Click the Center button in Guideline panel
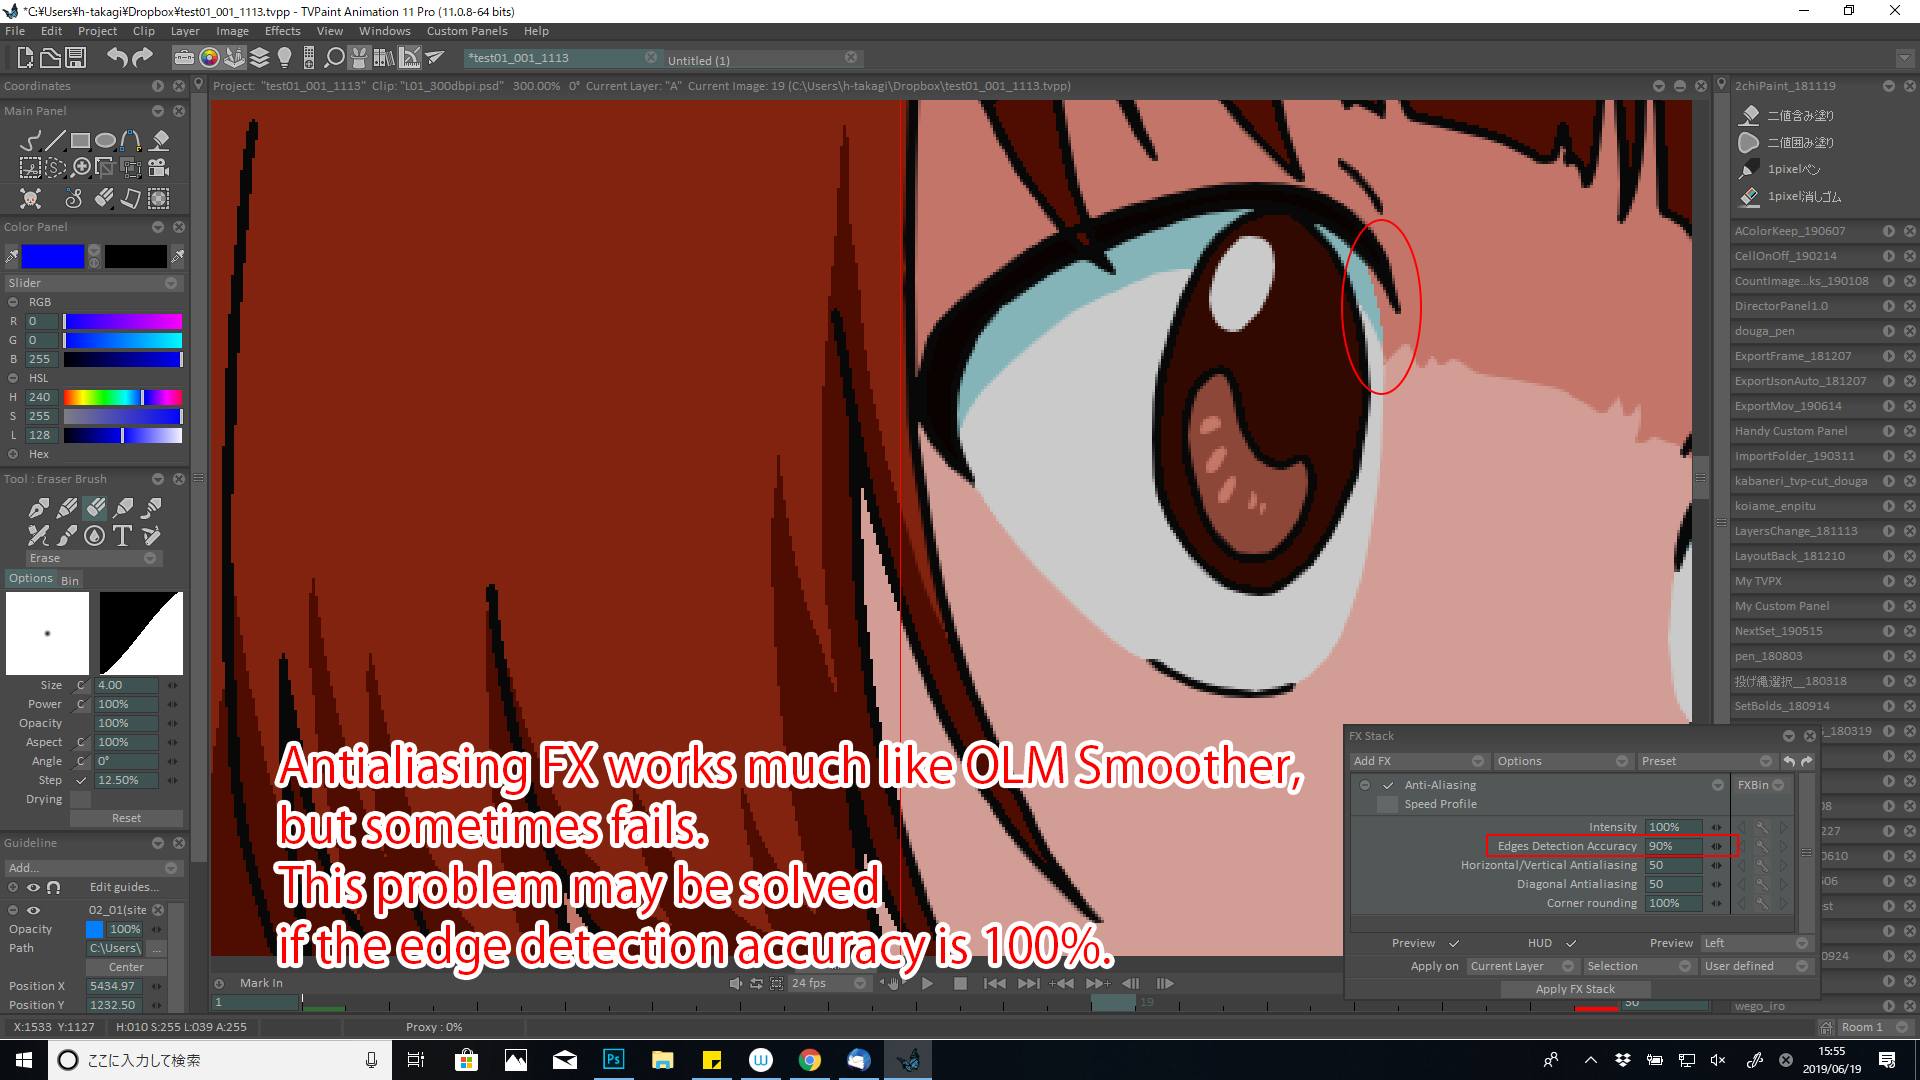This screenshot has width=1920, height=1080. coord(126,967)
